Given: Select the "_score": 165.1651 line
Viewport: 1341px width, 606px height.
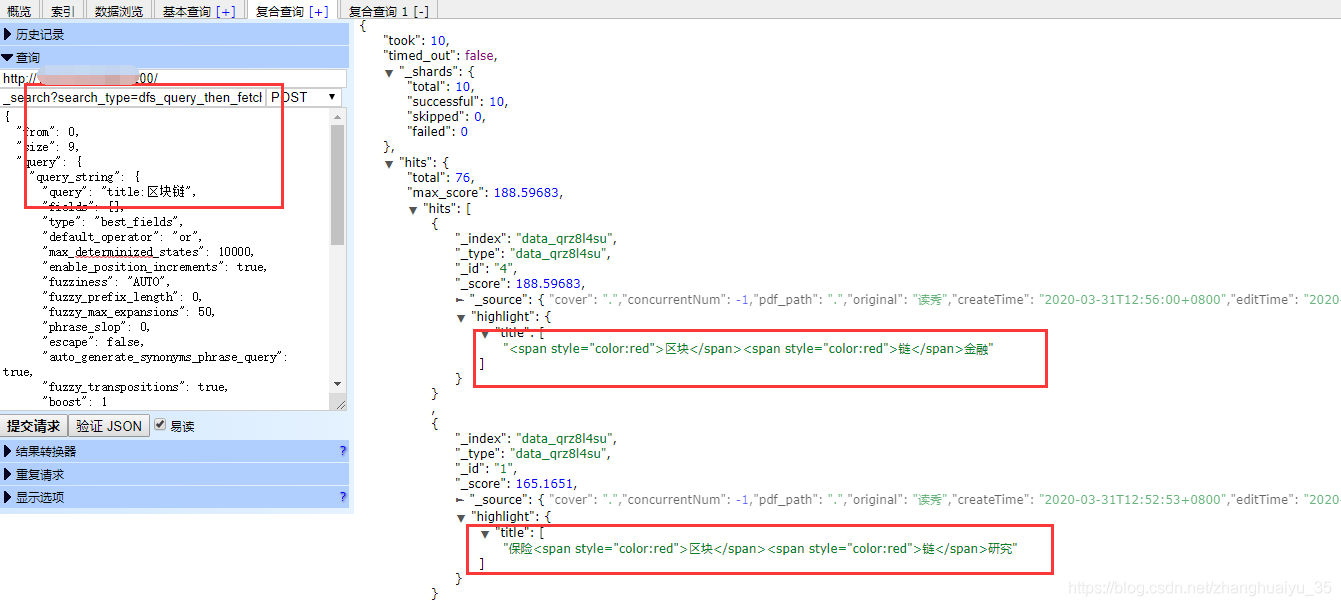Looking at the screenshot, I should pyautogui.click(x=516, y=484).
